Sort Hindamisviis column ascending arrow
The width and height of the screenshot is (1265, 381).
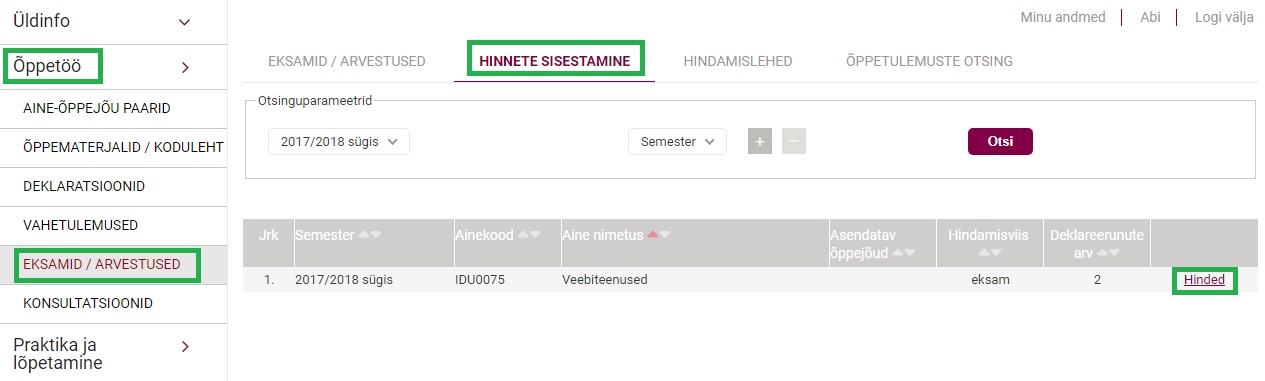983,251
